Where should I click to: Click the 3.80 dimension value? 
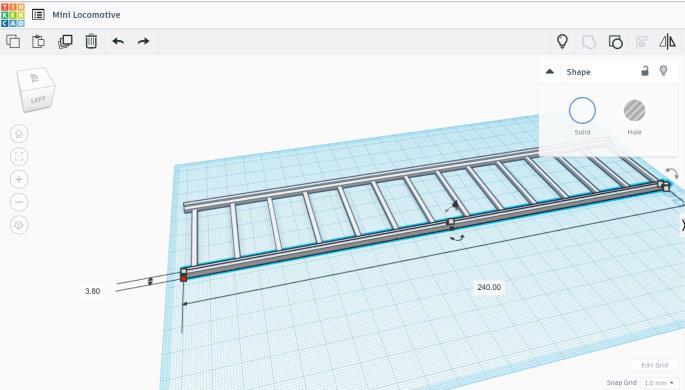(92, 291)
